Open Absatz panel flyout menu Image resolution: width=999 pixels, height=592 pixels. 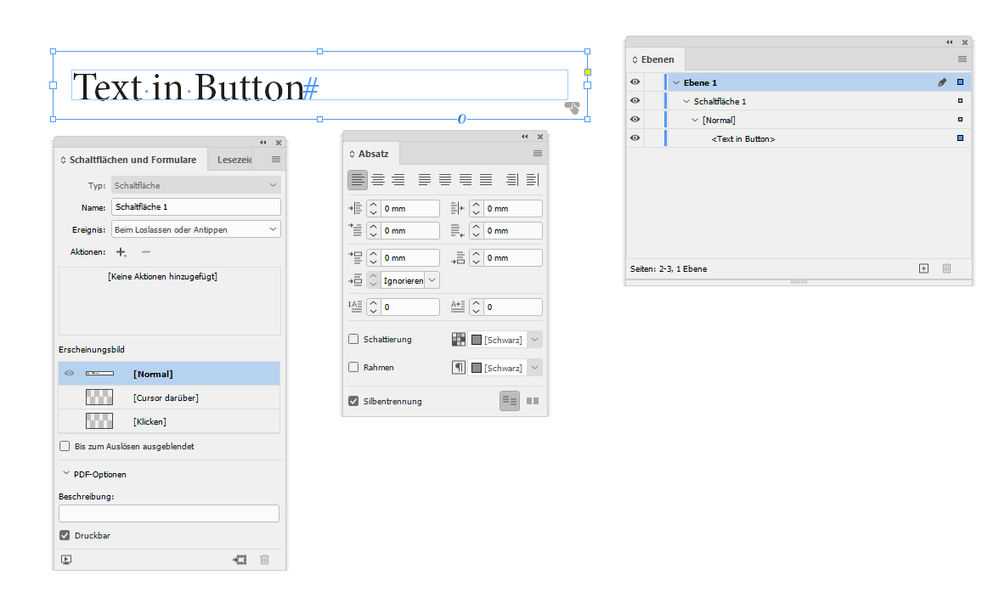(x=538, y=154)
